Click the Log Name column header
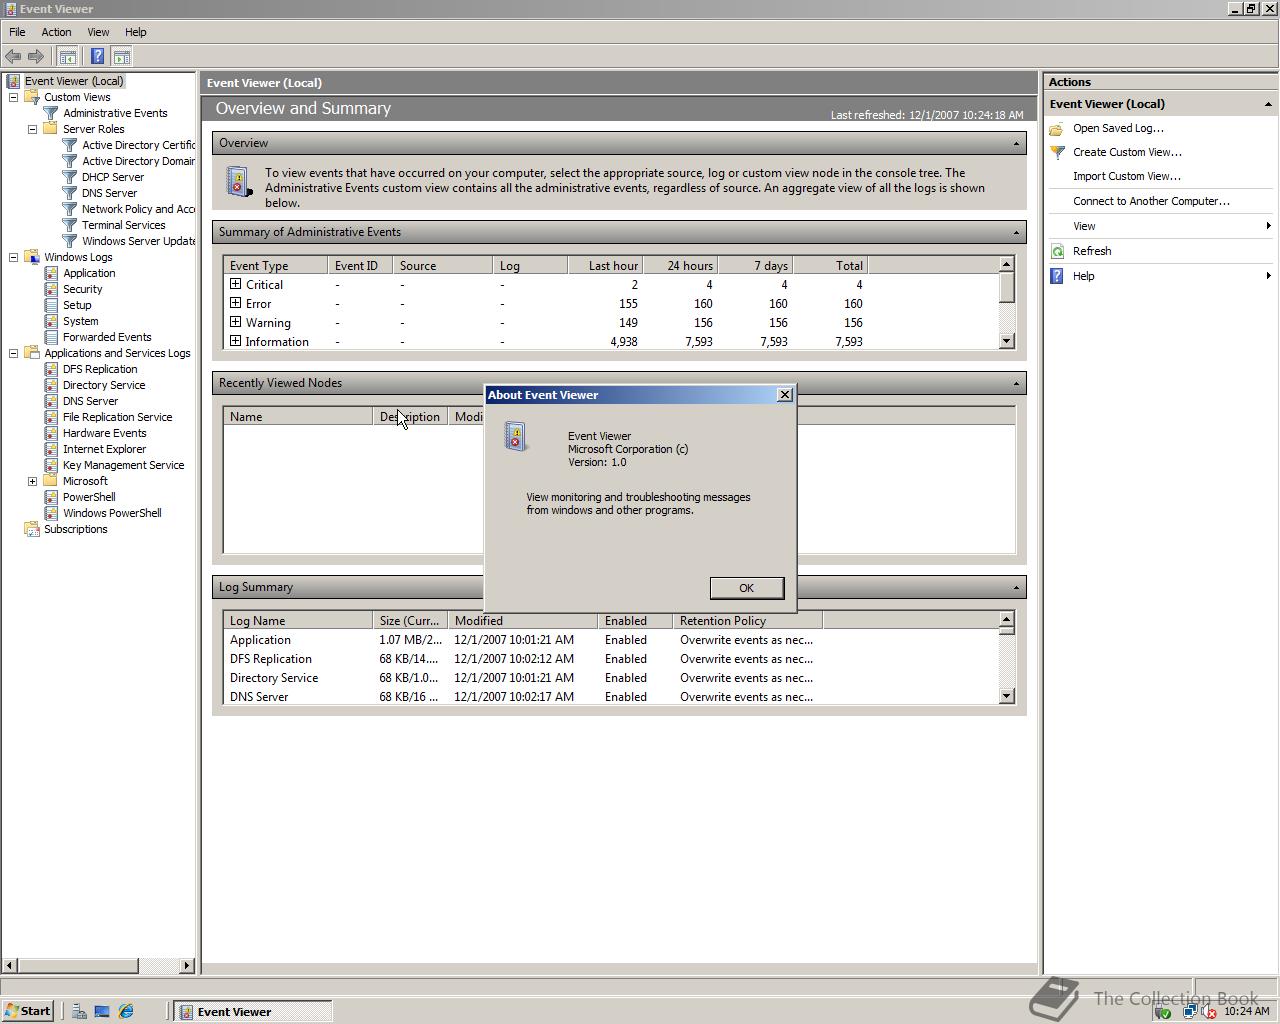The width and height of the screenshot is (1280, 1024). [x=298, y=620]
